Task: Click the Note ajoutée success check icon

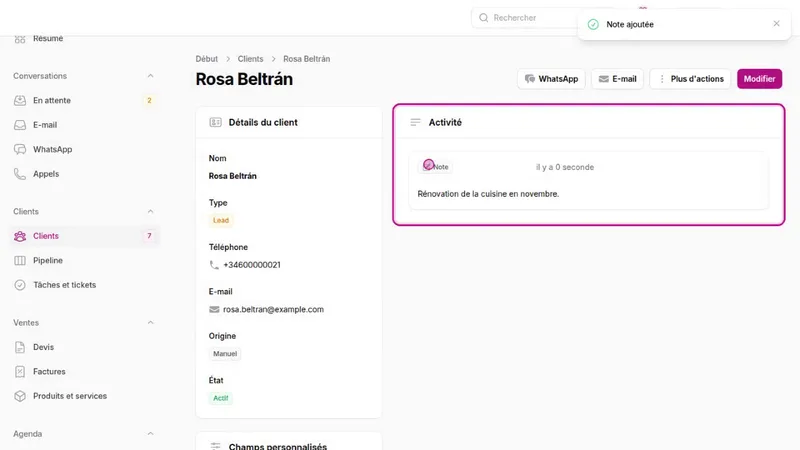Action: [x=593, y=24]
